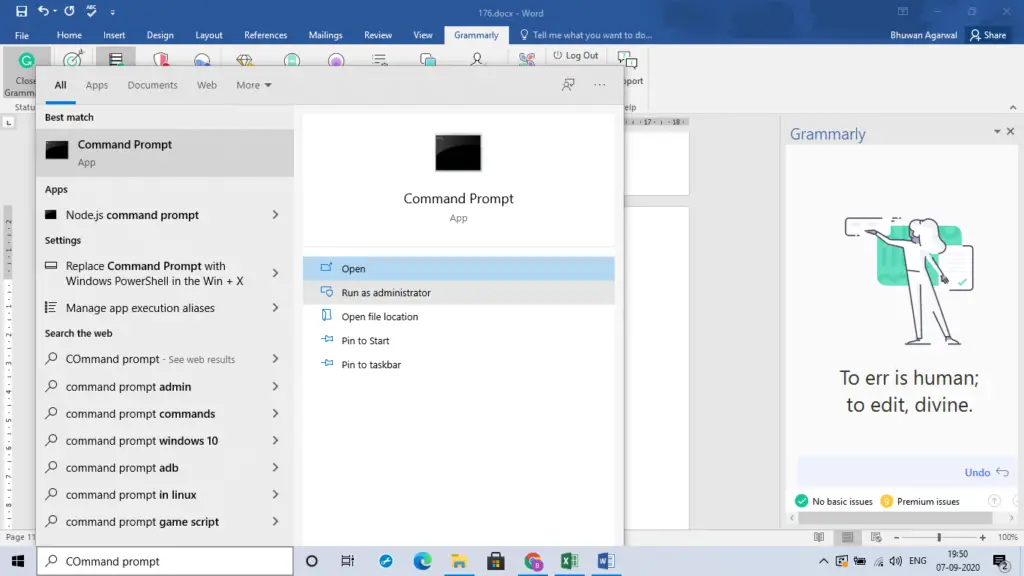The image size is (1024, 576).
Task: Open the References ribbon tab
Action: (x=265, y=35)
